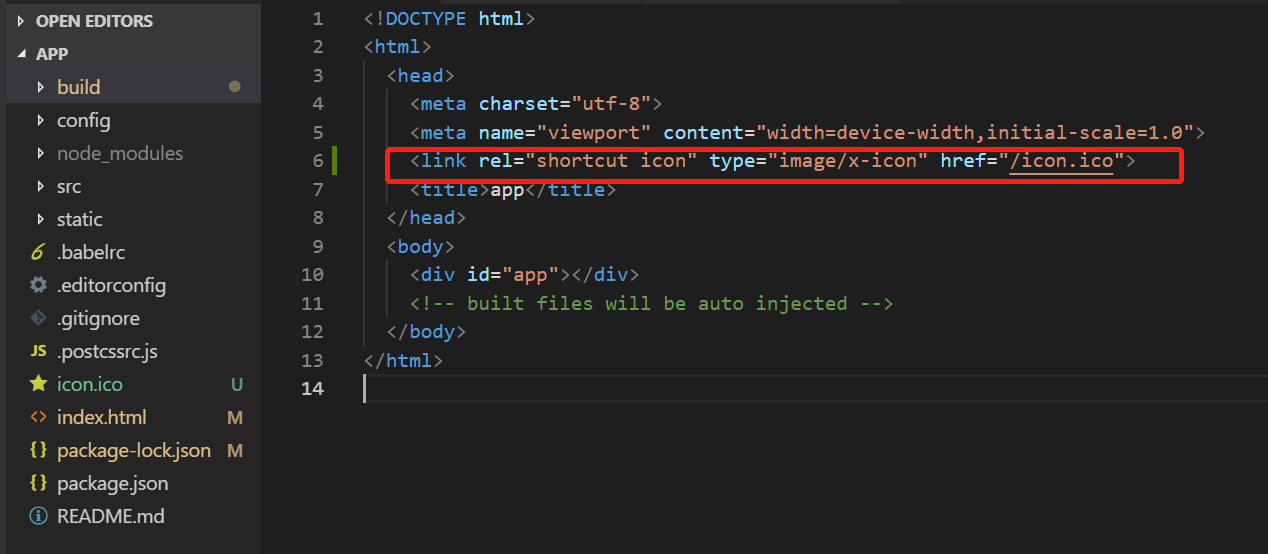Open the .babelrc file
The image size is (1268, 554).
point(91,252)
